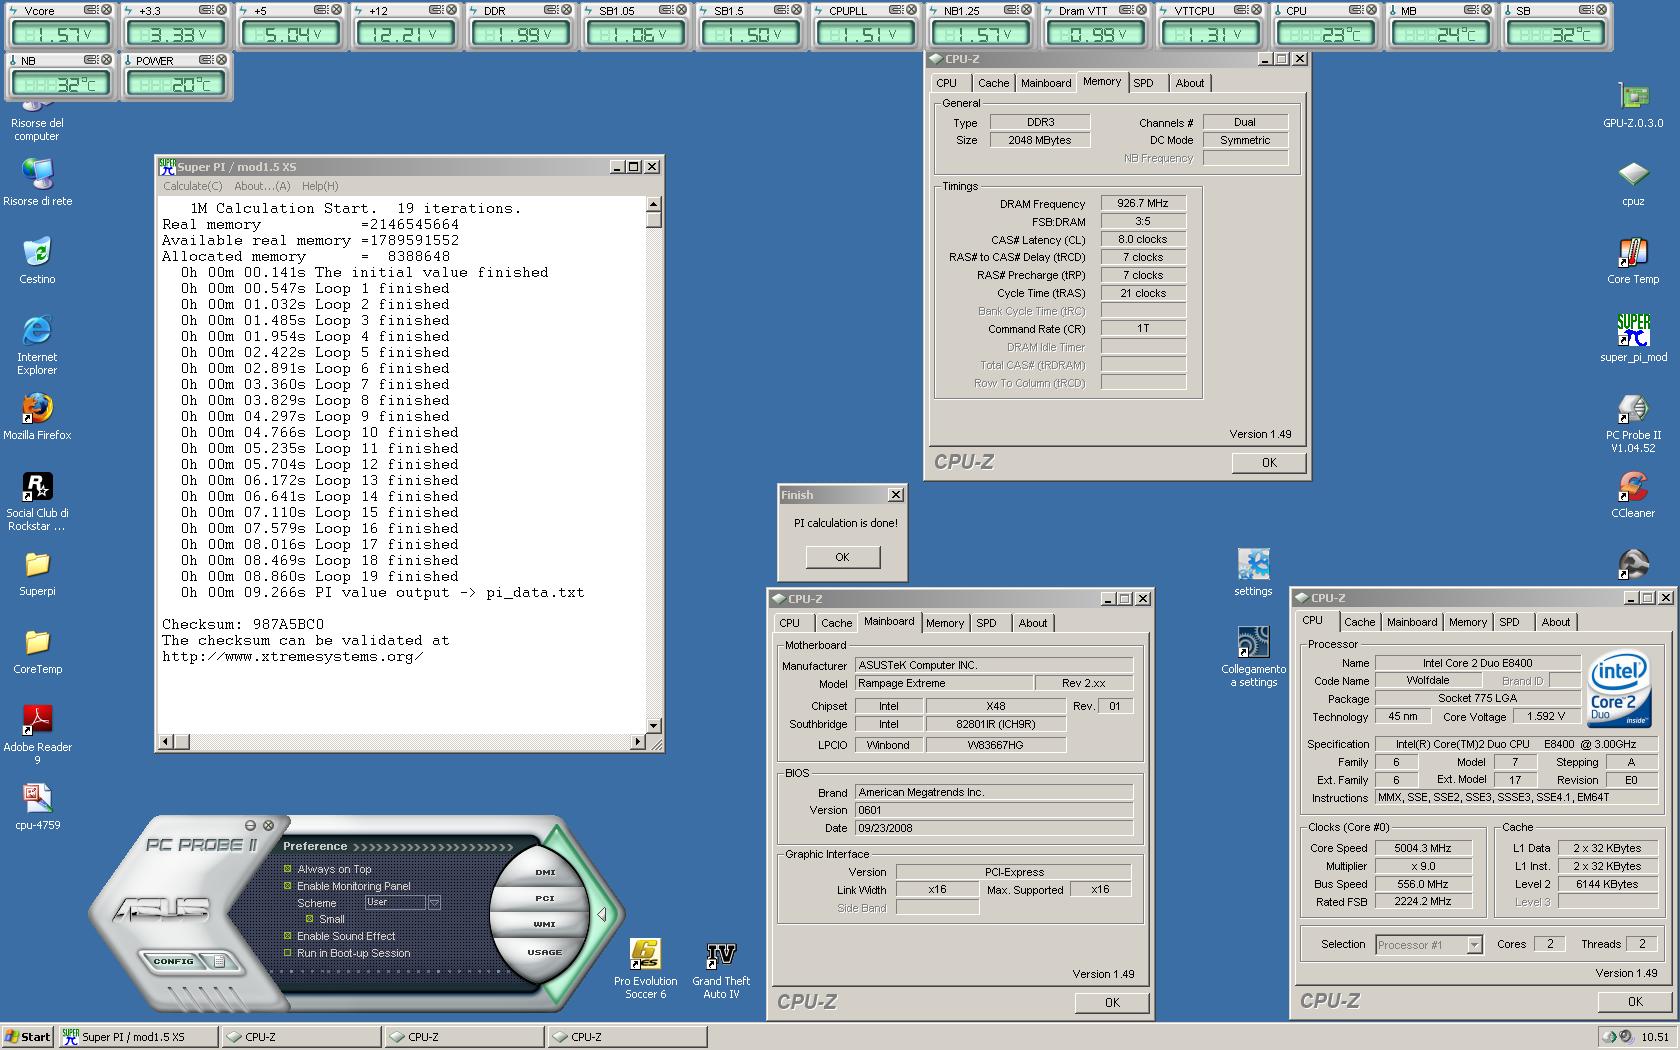
Task: Open the PCI view in PC Probe II
Action: point(545,898)
